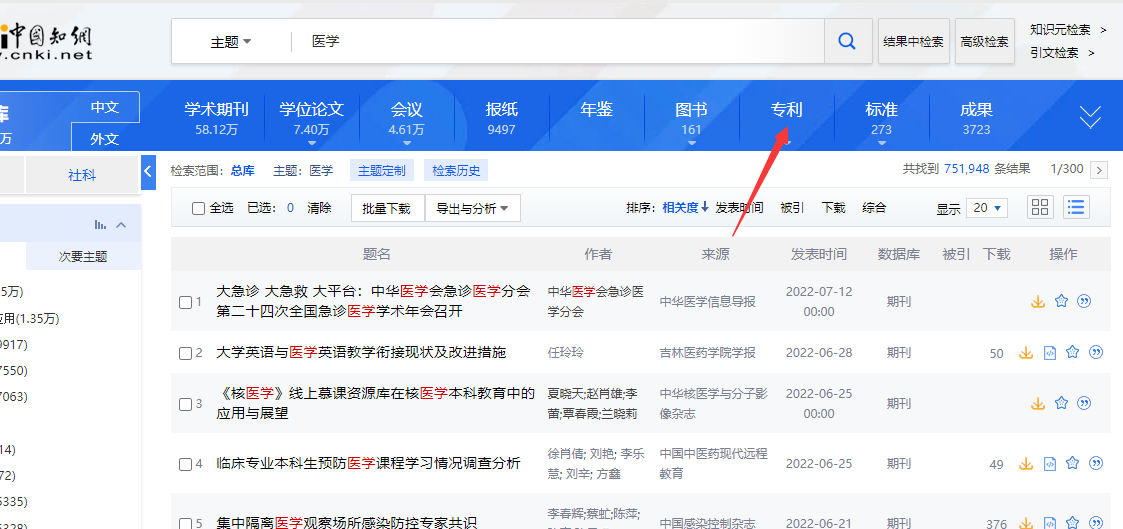Screen dimensions: 1123x529
Task: Open HTML reading for result 2
Action: pyautogui.click(x=1050, y=352)
